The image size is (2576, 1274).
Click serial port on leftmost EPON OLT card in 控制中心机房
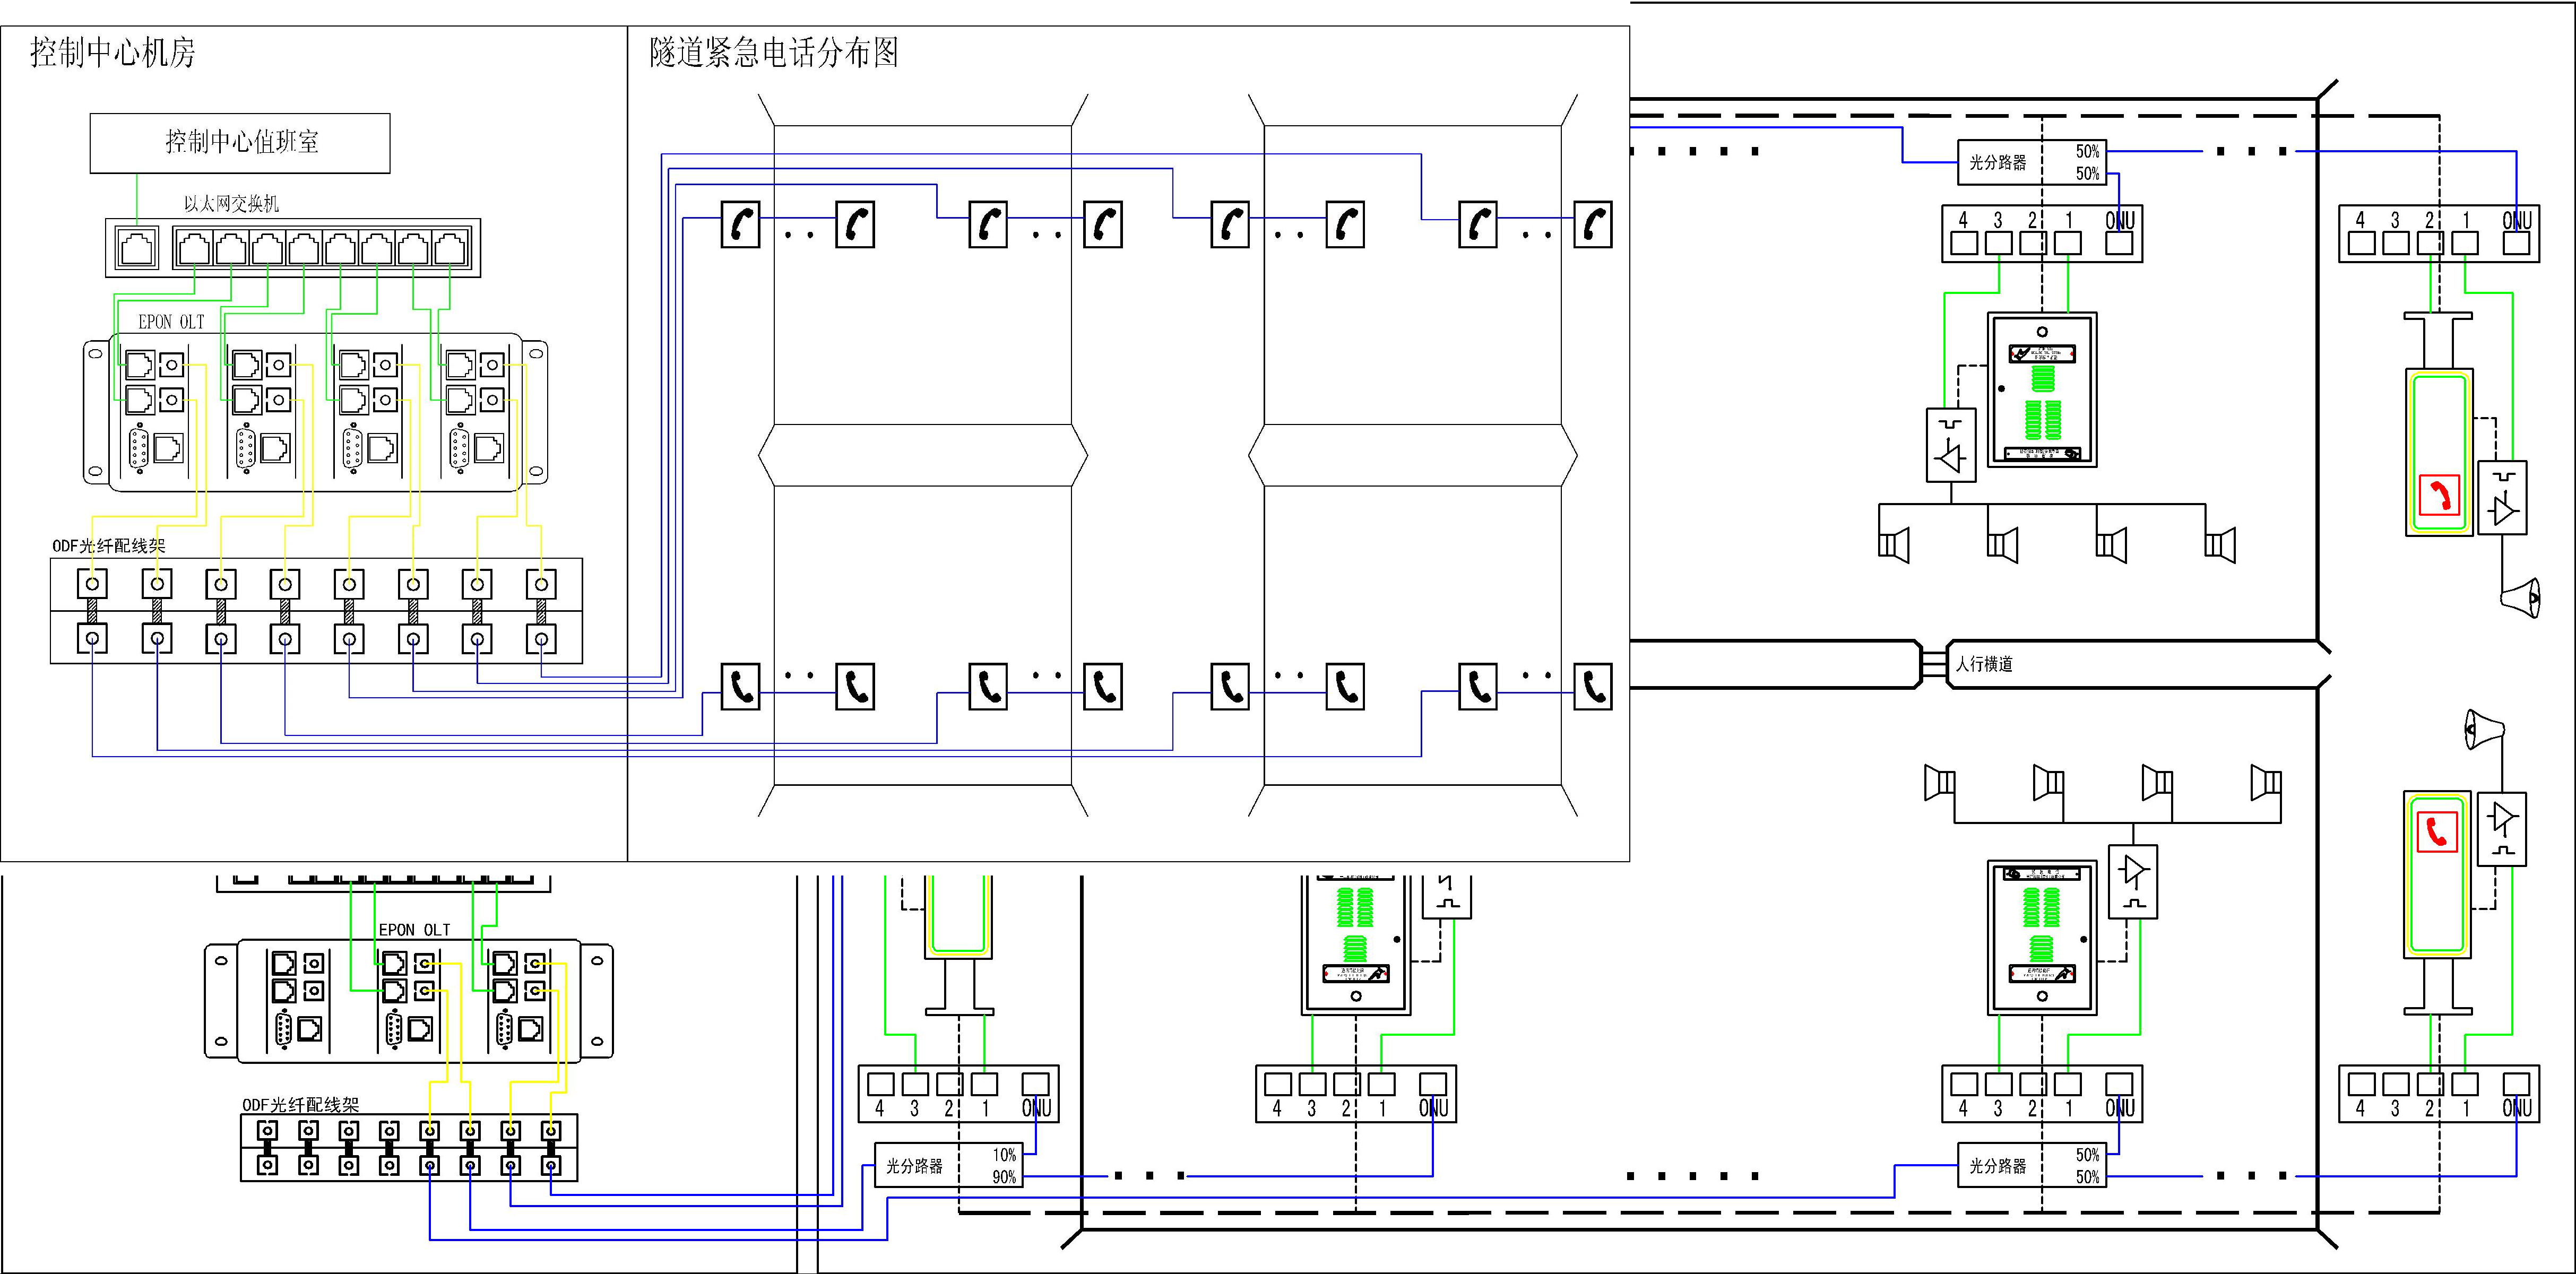(x=139, y=447)
